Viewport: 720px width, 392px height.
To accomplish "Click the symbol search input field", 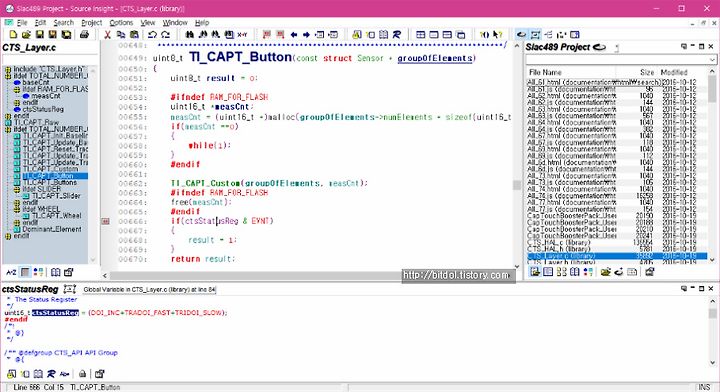I will pos(50,60).
